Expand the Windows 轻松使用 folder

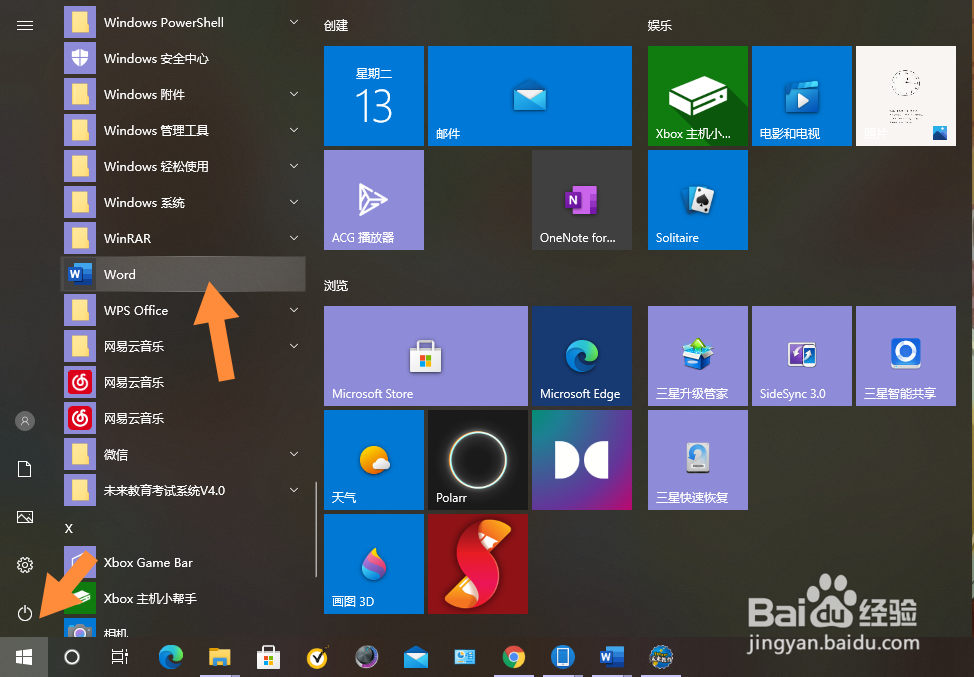(x=183, y=166)
